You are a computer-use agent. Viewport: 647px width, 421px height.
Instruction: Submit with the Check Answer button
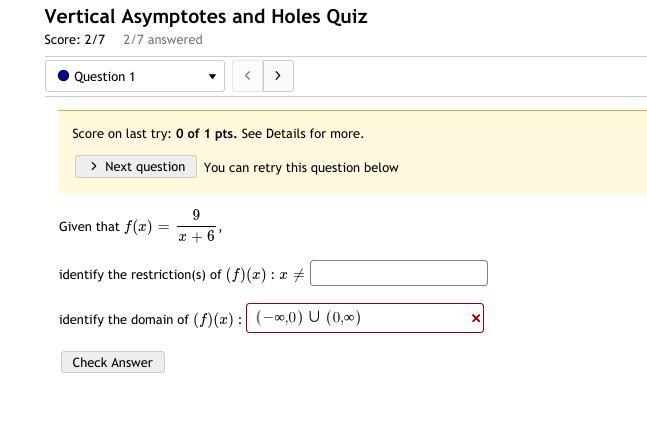point(113,362)
